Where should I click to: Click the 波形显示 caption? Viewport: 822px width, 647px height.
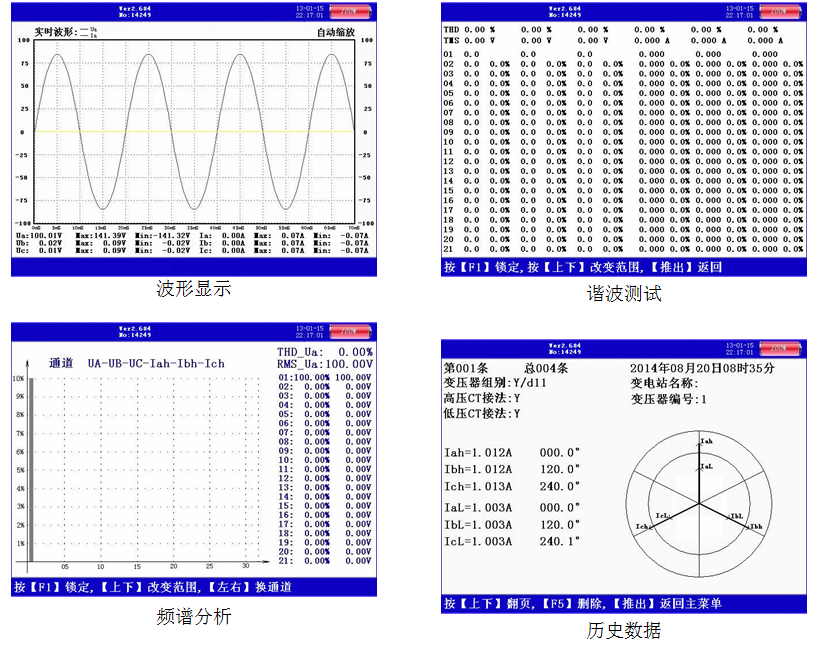[x=193, y=289]
